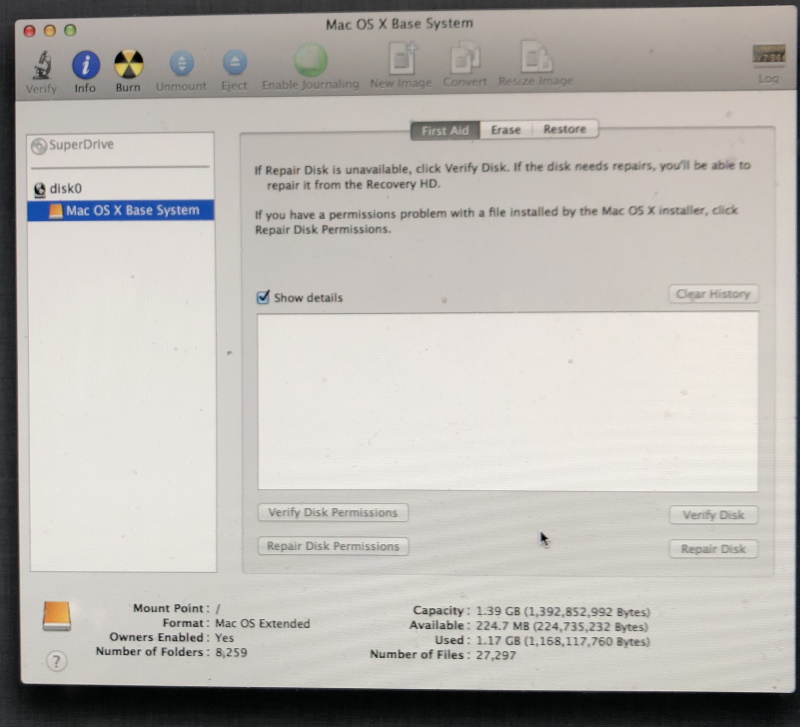The image size is (800, 727).
Task: Click the Unmount toolbar icon
Action: 182,63
